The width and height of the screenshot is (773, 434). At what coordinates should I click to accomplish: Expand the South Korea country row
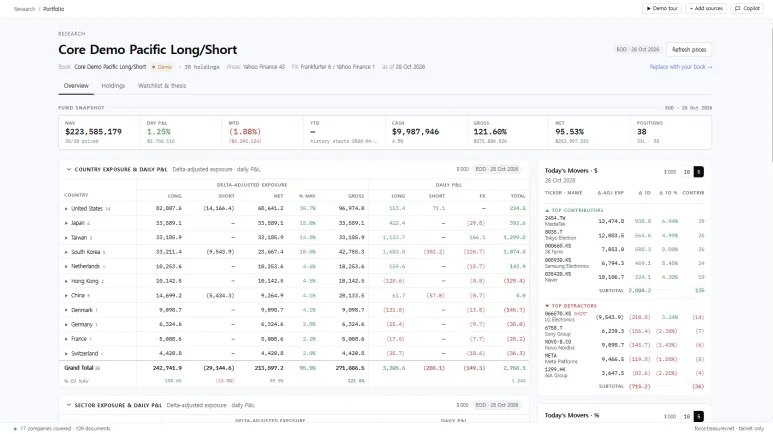click(66, 252)
